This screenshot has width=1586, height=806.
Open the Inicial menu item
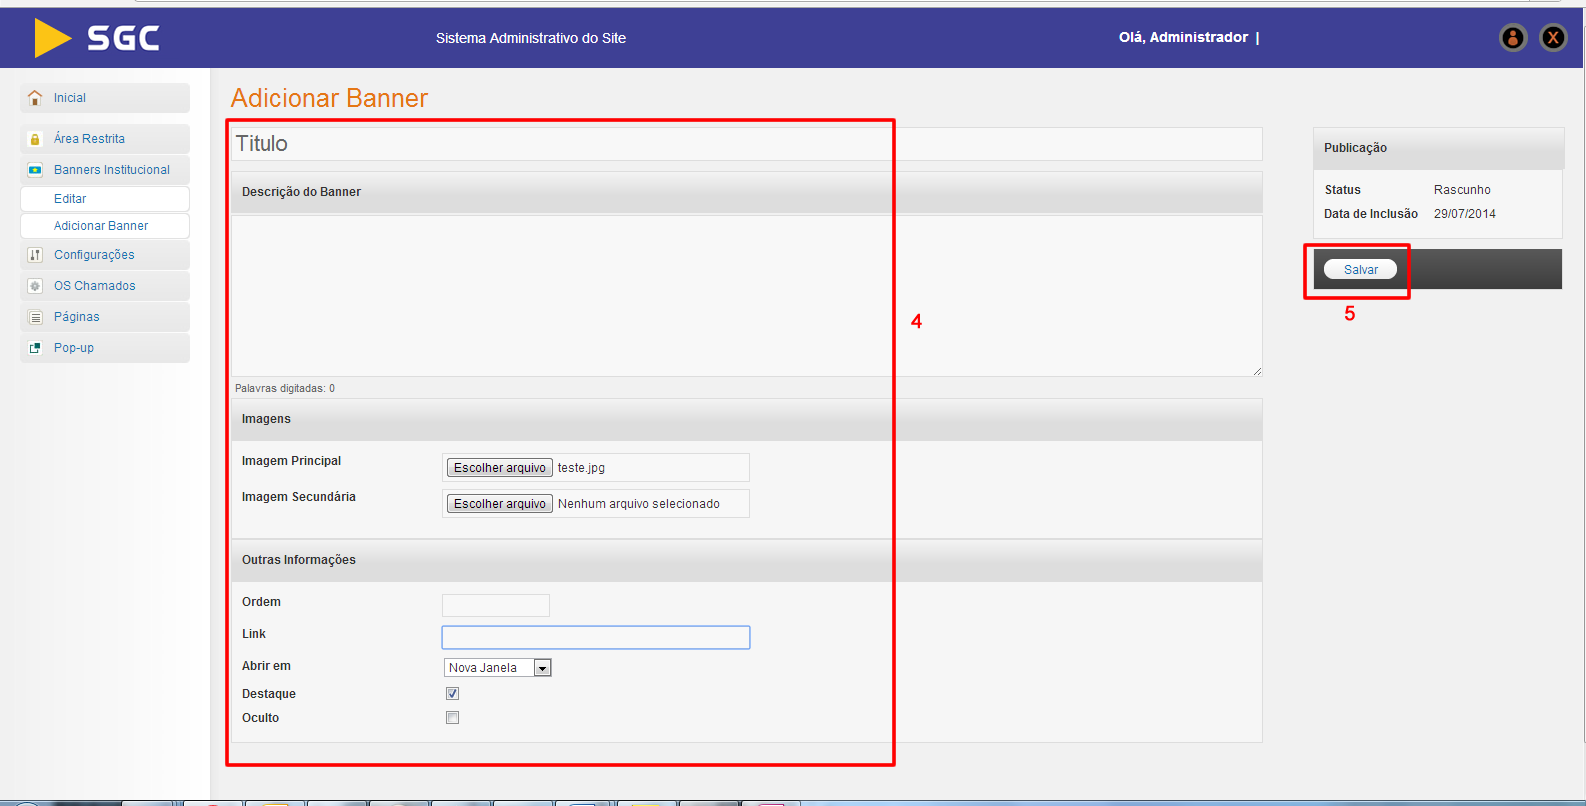point(105,98)
